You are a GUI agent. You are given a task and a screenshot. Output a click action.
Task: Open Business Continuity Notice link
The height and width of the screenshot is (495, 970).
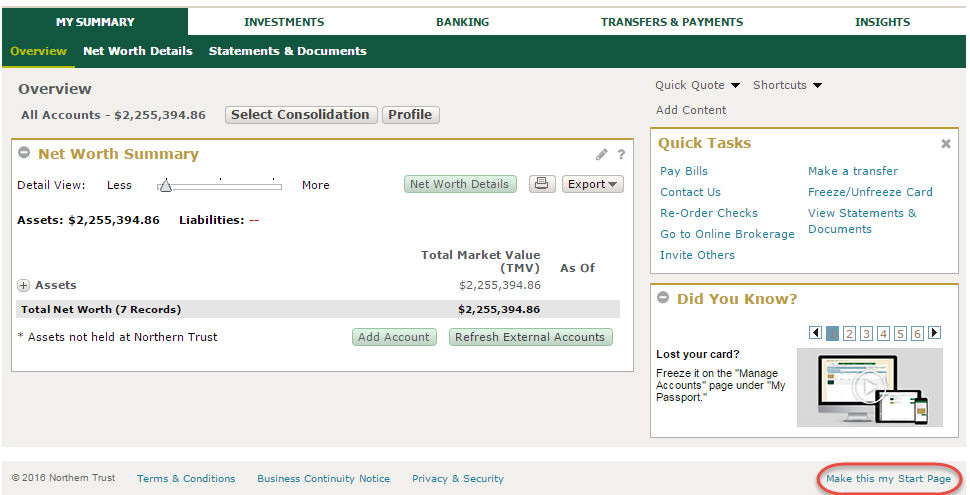pyautogui.click(x=324, y=479)
